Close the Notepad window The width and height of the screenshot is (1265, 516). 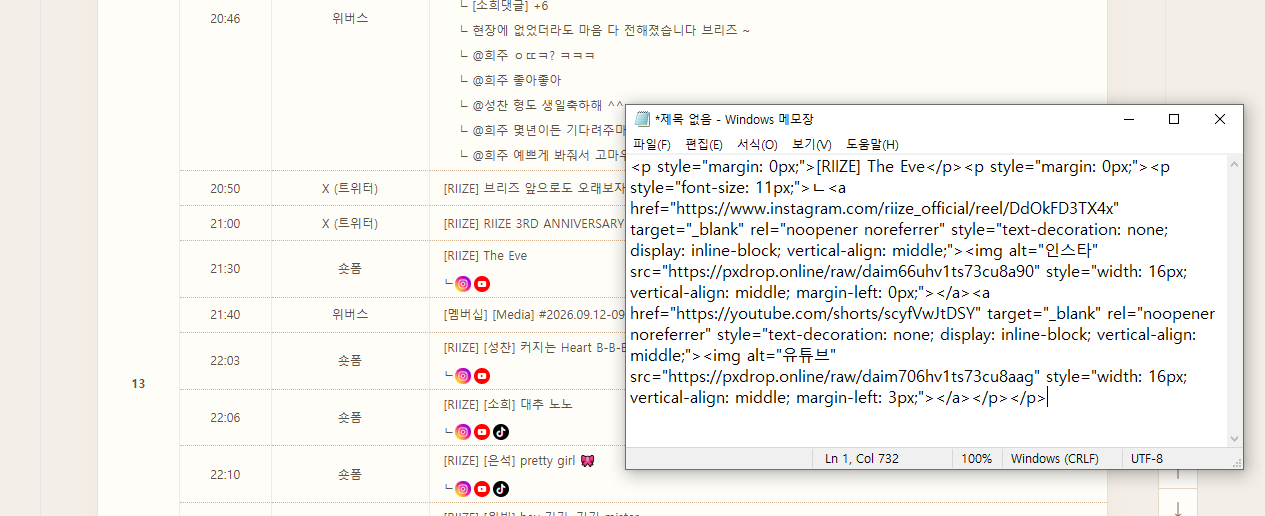[1220, 119]
